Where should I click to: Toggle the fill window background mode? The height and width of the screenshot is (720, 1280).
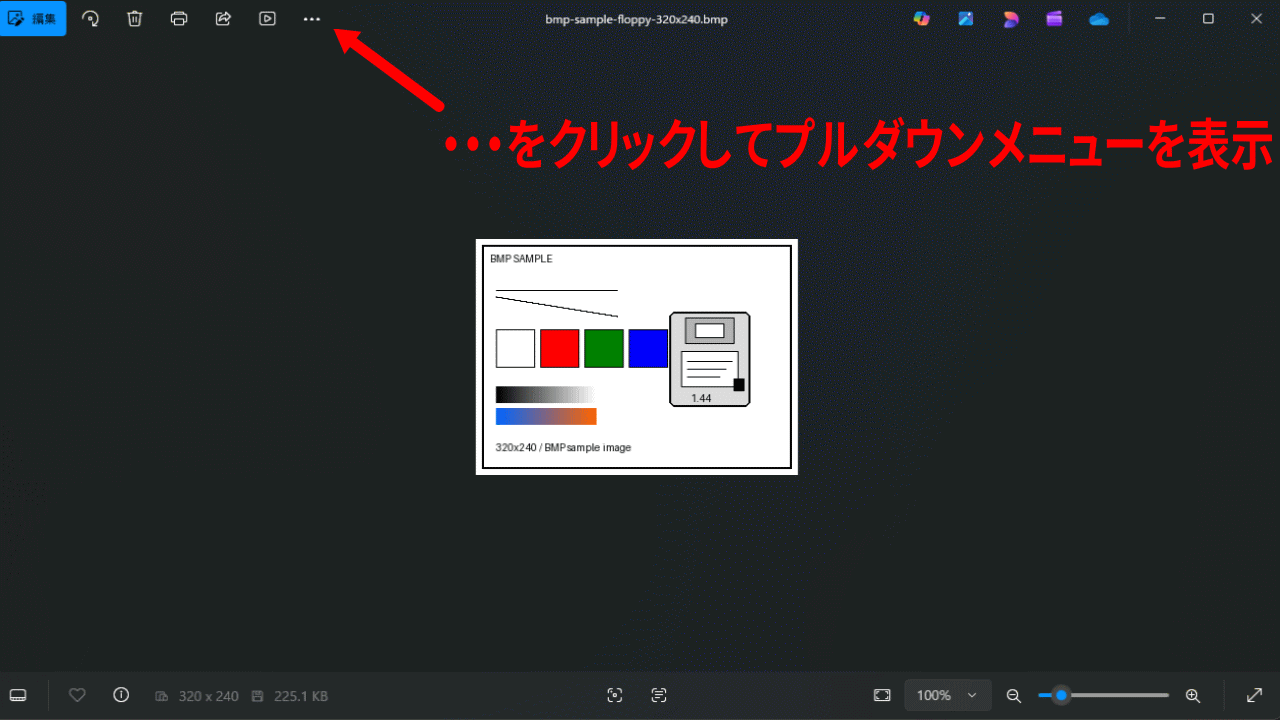tap(881, 695)
